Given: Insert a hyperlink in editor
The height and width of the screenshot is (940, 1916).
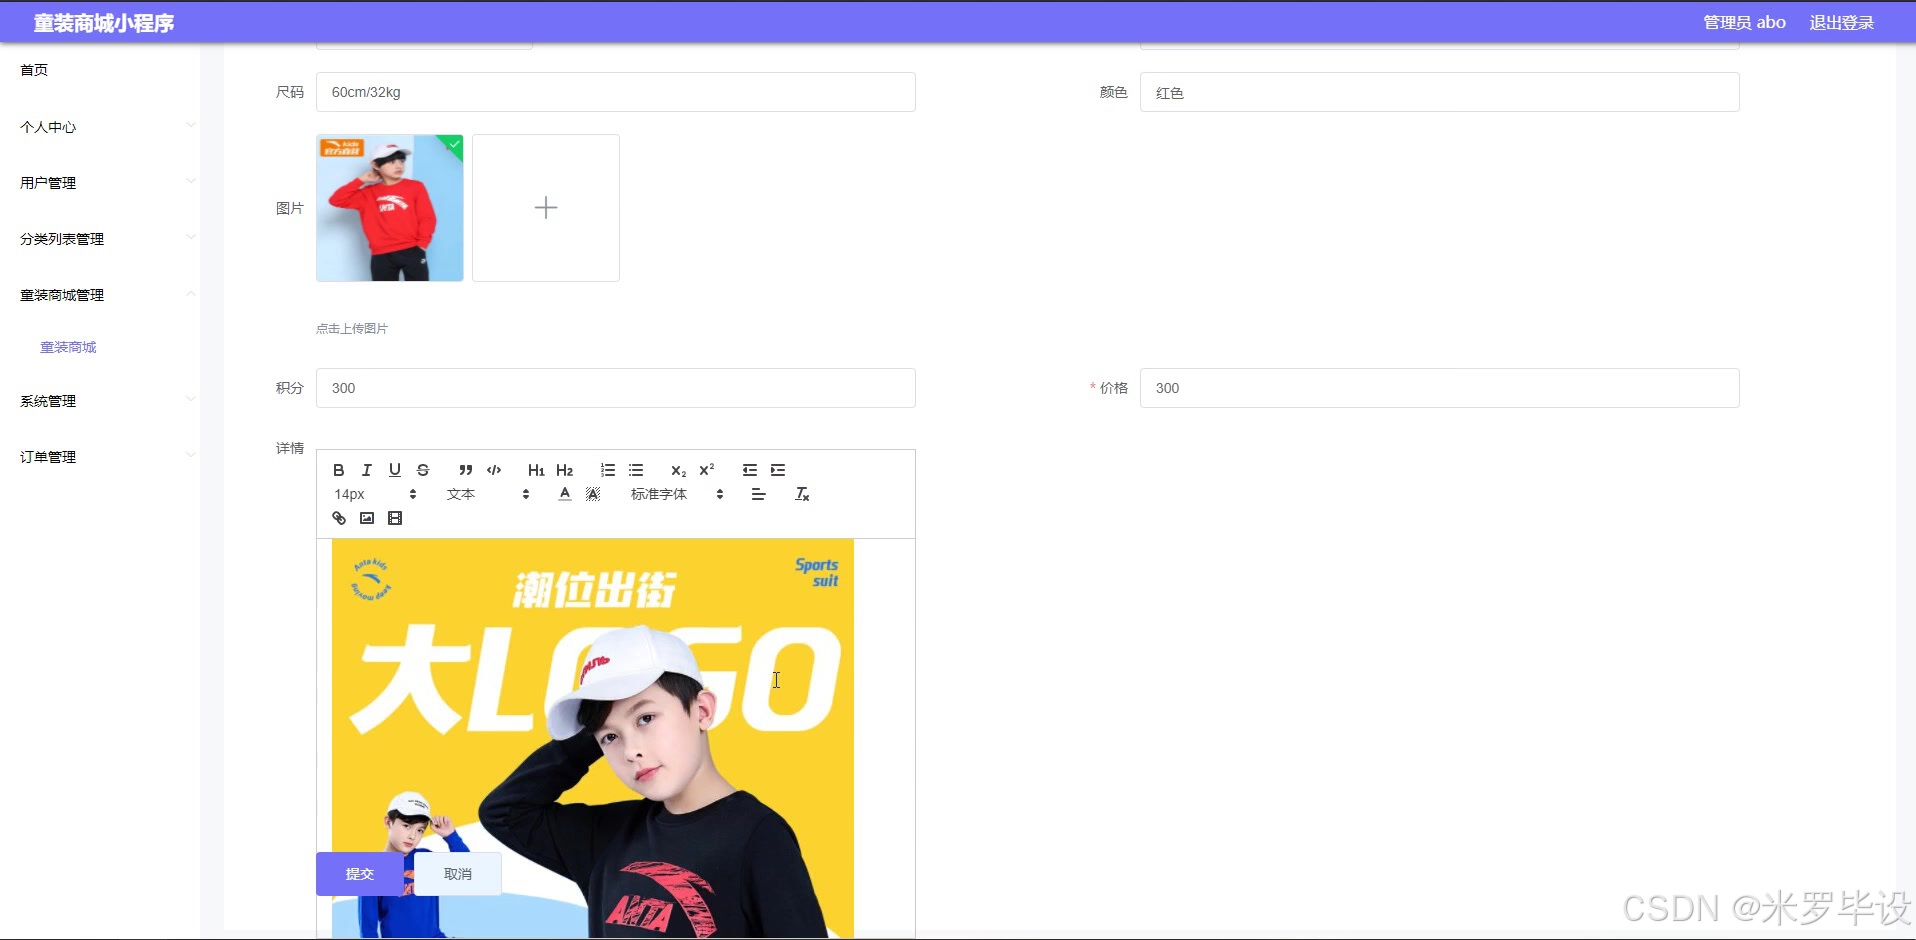Looking at the screenshot, I should pyautogui.click(x=339, y=518).
